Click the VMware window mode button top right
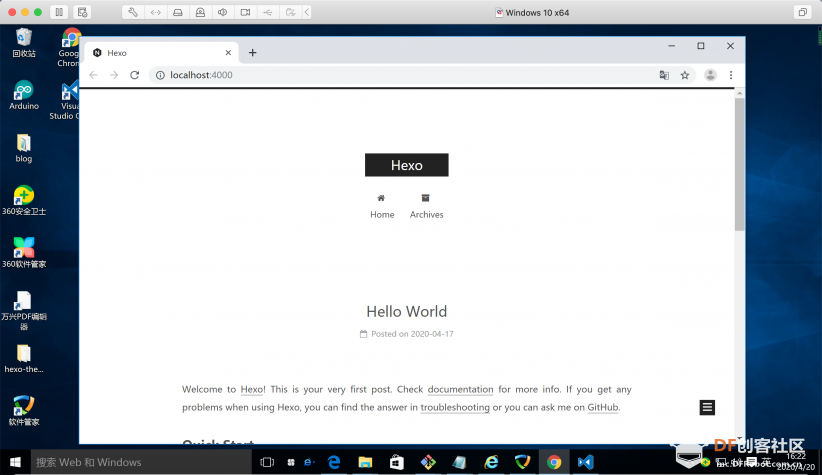This screenshot has height=475, width=822. [x=803, y=12]
